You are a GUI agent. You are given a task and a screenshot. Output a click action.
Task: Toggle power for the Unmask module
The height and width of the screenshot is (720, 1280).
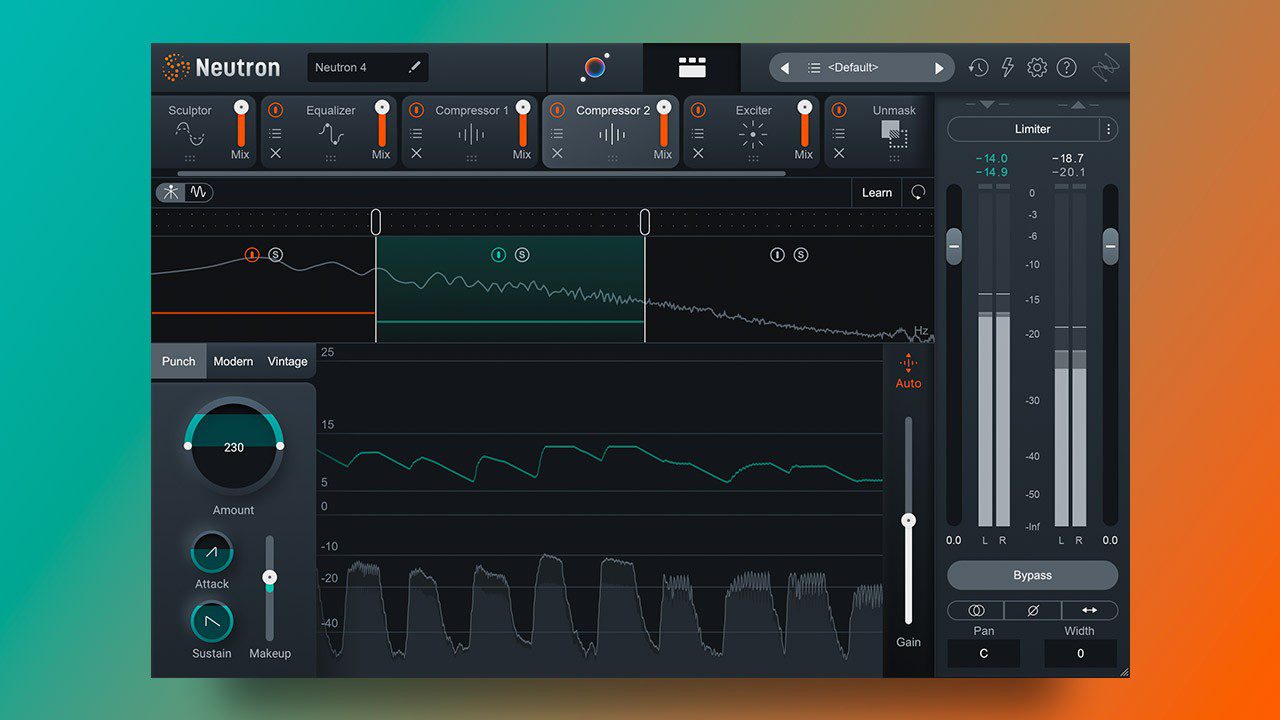click(839, 110)
